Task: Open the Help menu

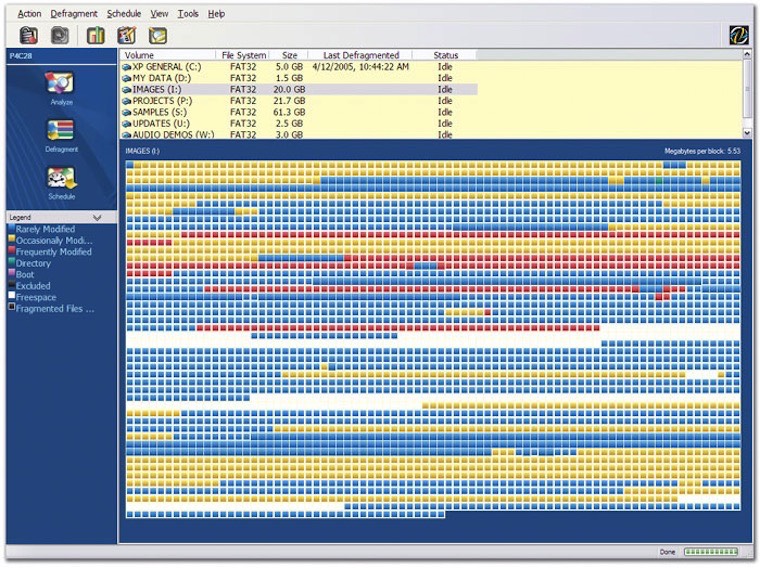Action: point(216,14)
